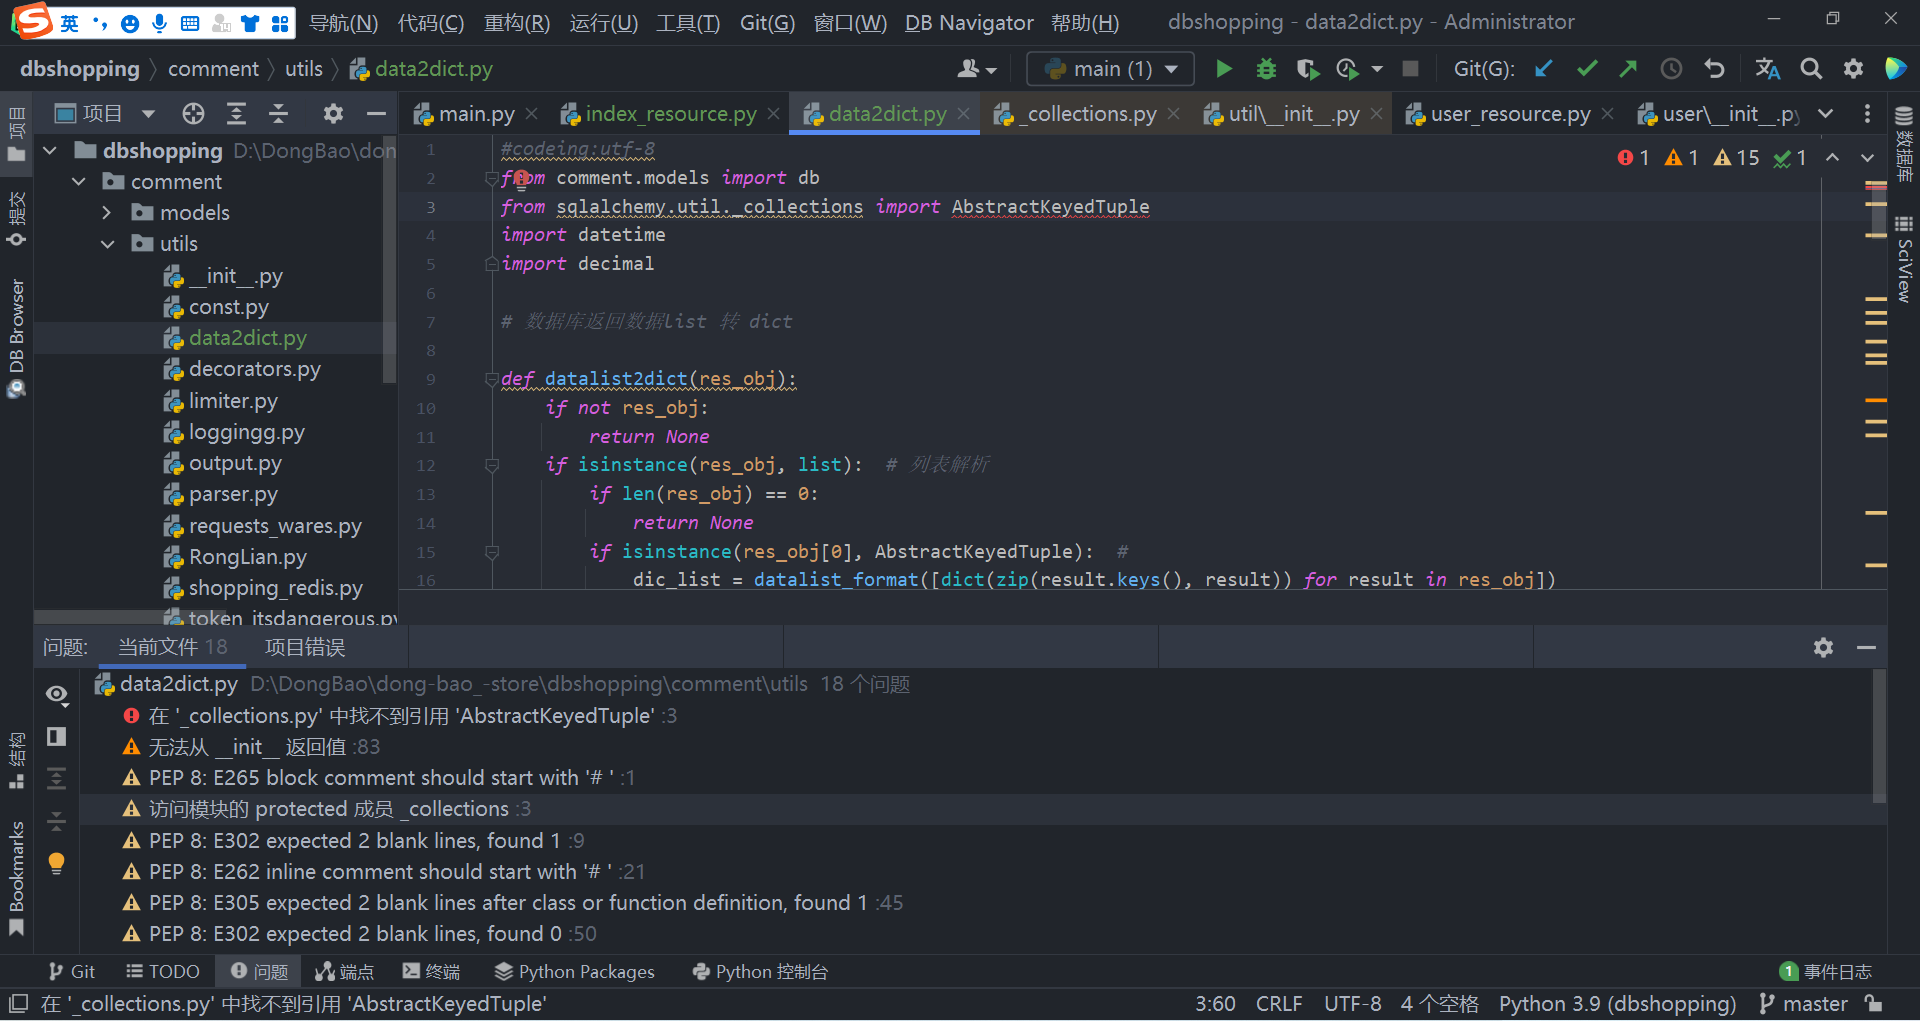Jump to next highlighted error arrow
The width and height of the screenshot is (1920, 1021).
click(x=1867, y=158)
